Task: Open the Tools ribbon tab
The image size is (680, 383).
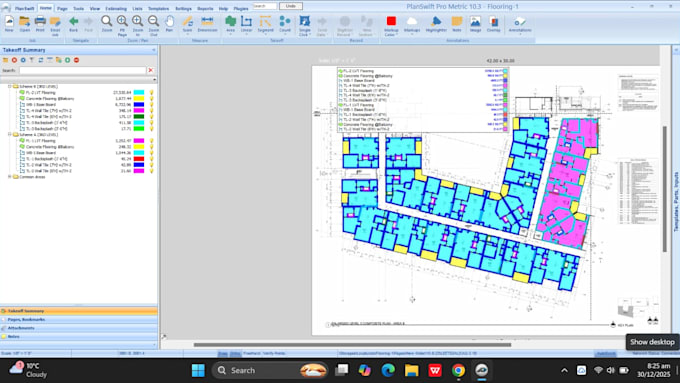Action: (x=78, y=9)
